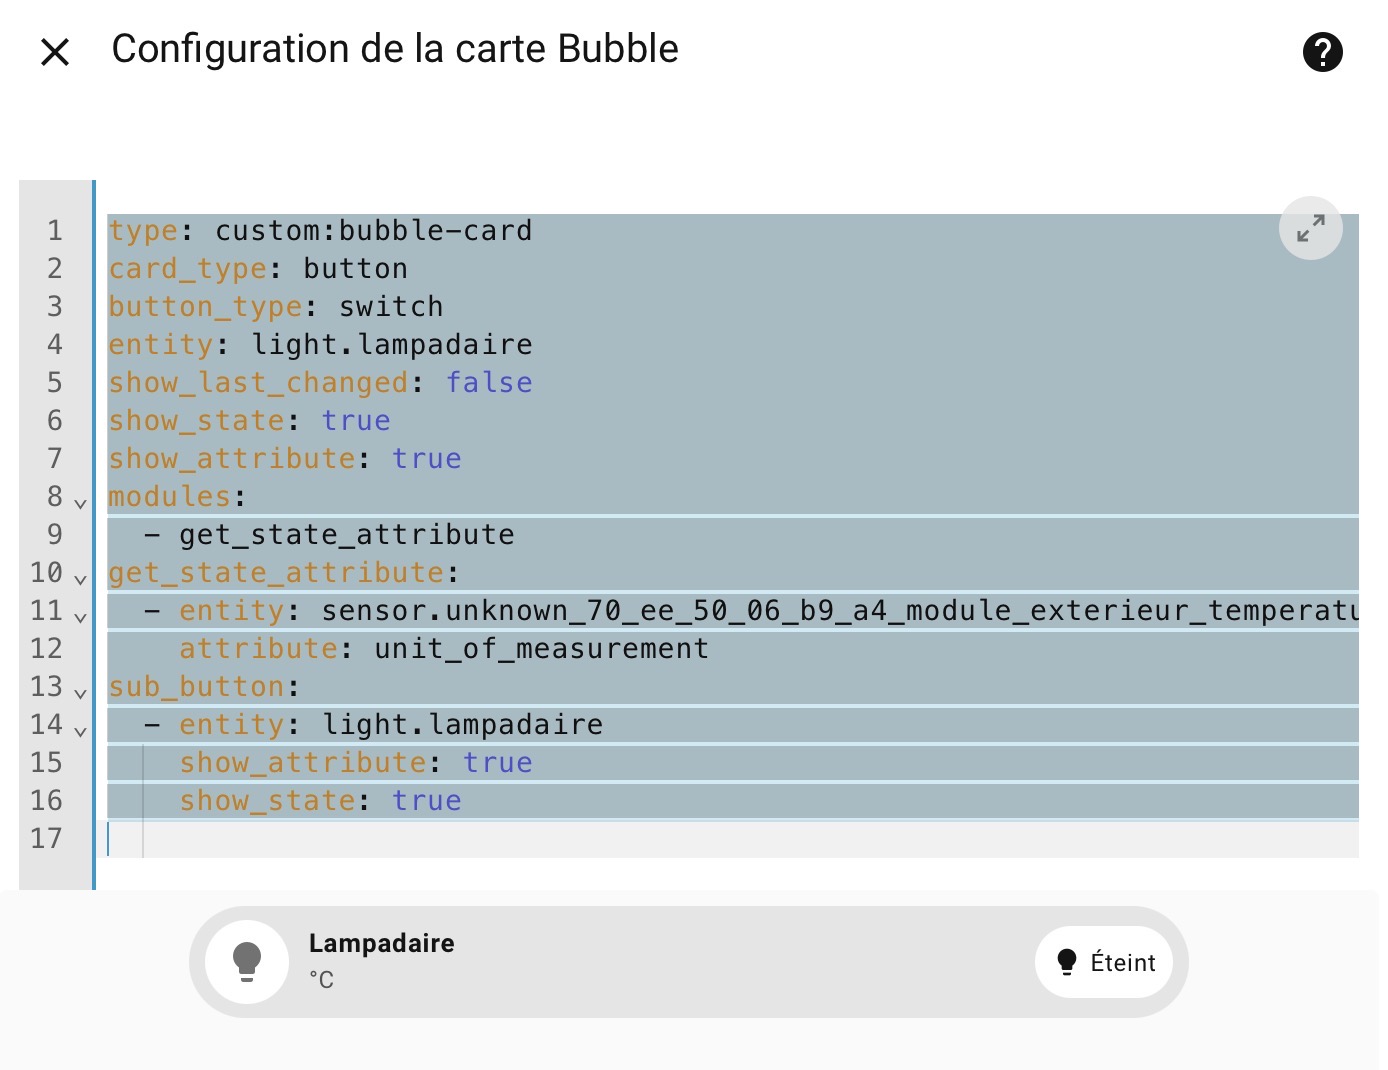The height and width of the screenshot is (1070, 1388).
Task: Click the unit_of_measurement attribute value
Action: 541,649
